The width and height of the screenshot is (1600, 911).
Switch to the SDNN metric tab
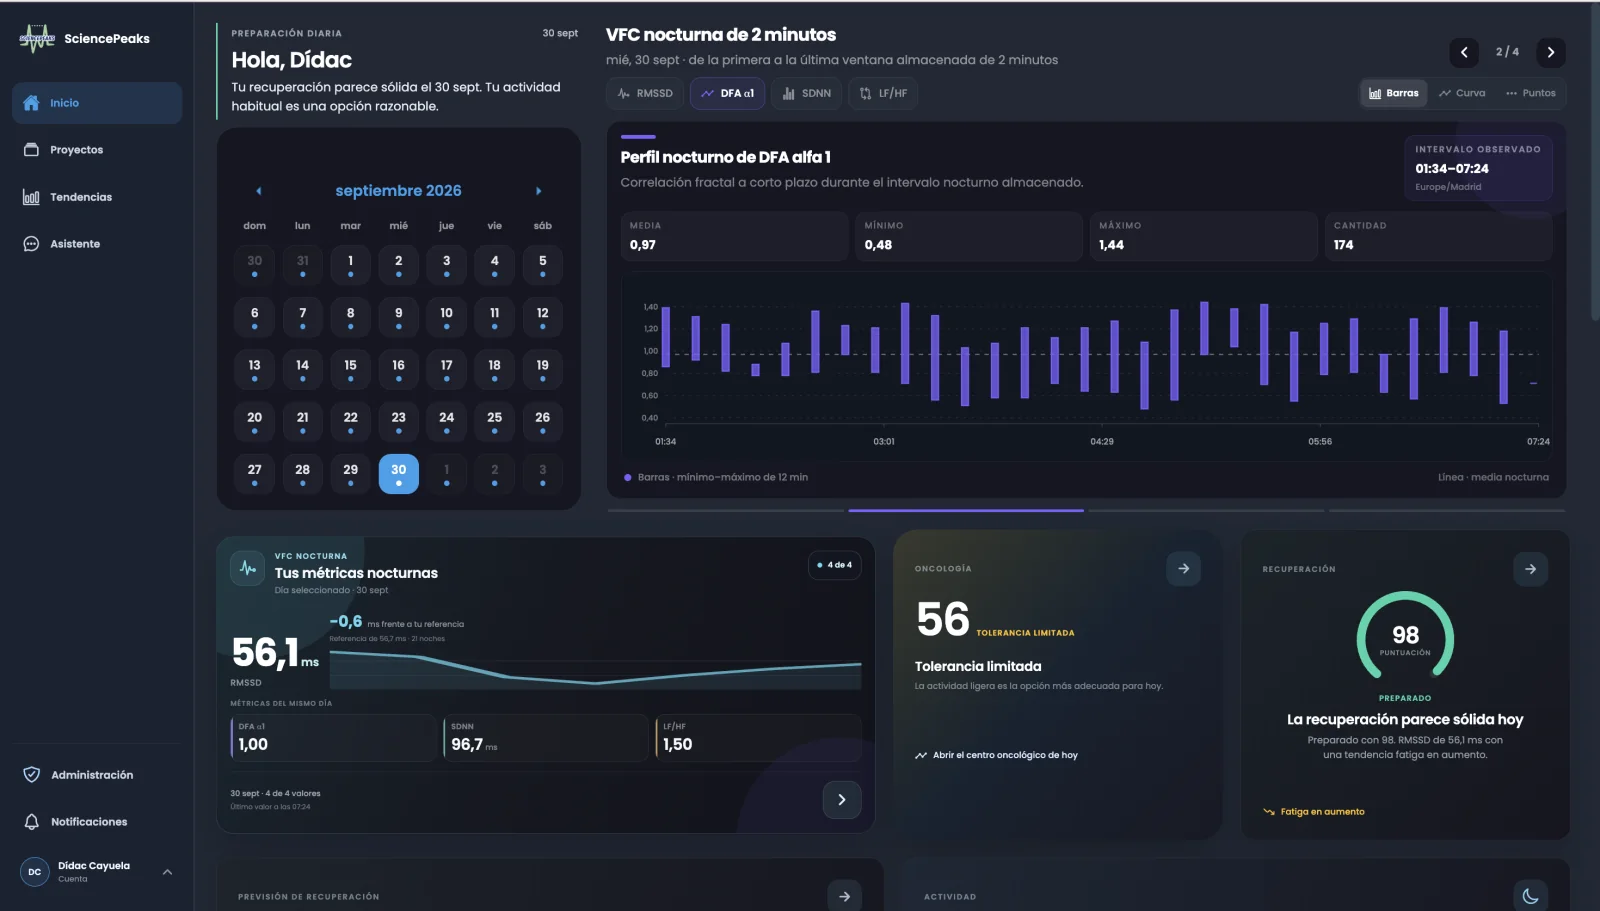[807, 93]
